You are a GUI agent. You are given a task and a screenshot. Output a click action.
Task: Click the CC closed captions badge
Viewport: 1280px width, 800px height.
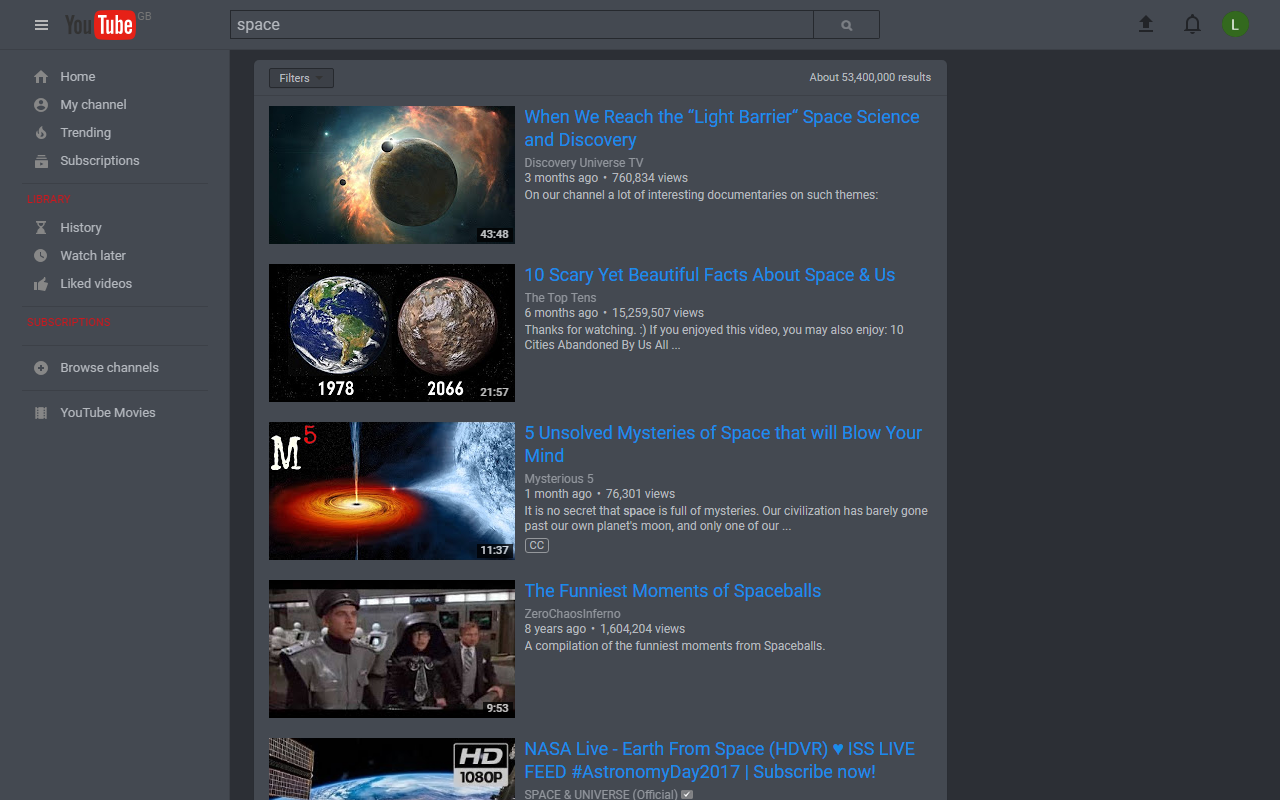537,545
